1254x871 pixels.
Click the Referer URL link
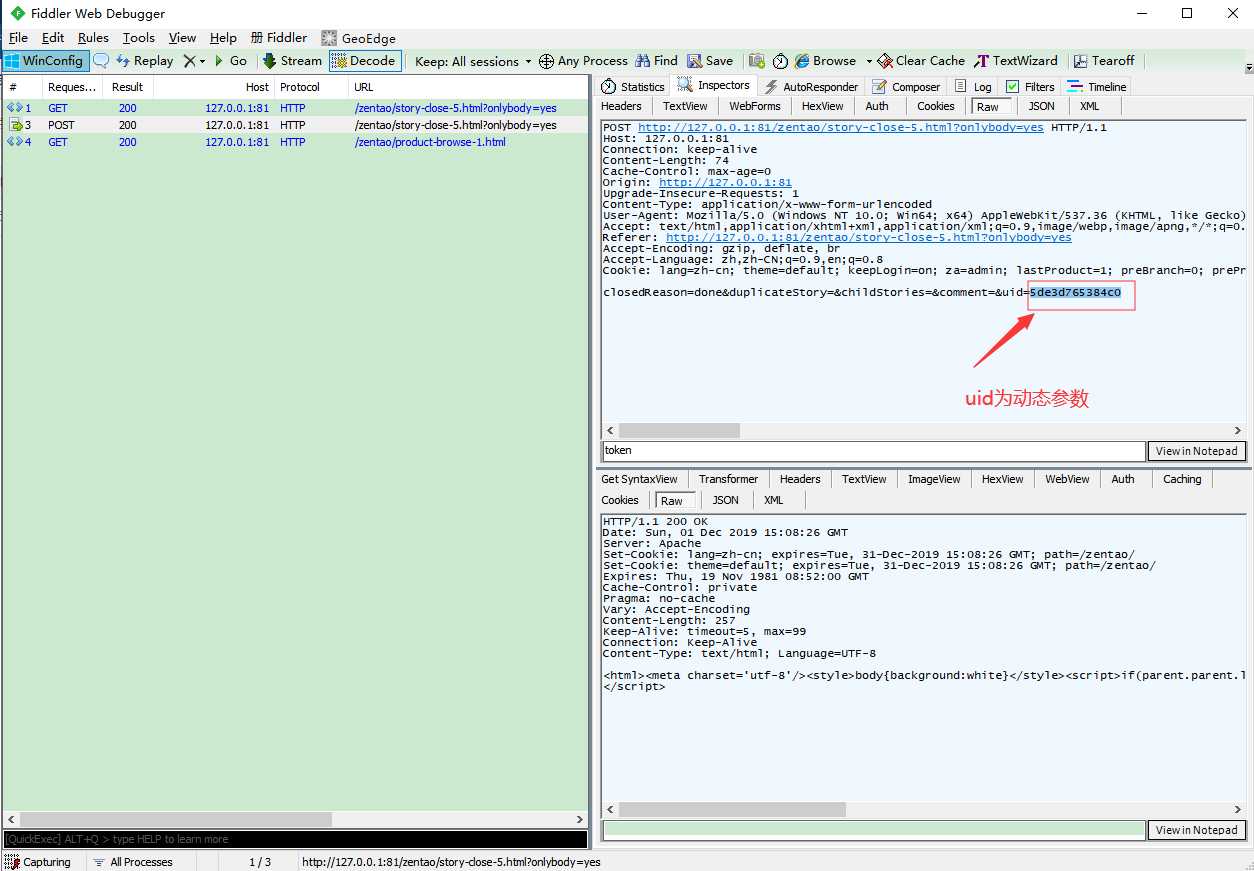869,238
